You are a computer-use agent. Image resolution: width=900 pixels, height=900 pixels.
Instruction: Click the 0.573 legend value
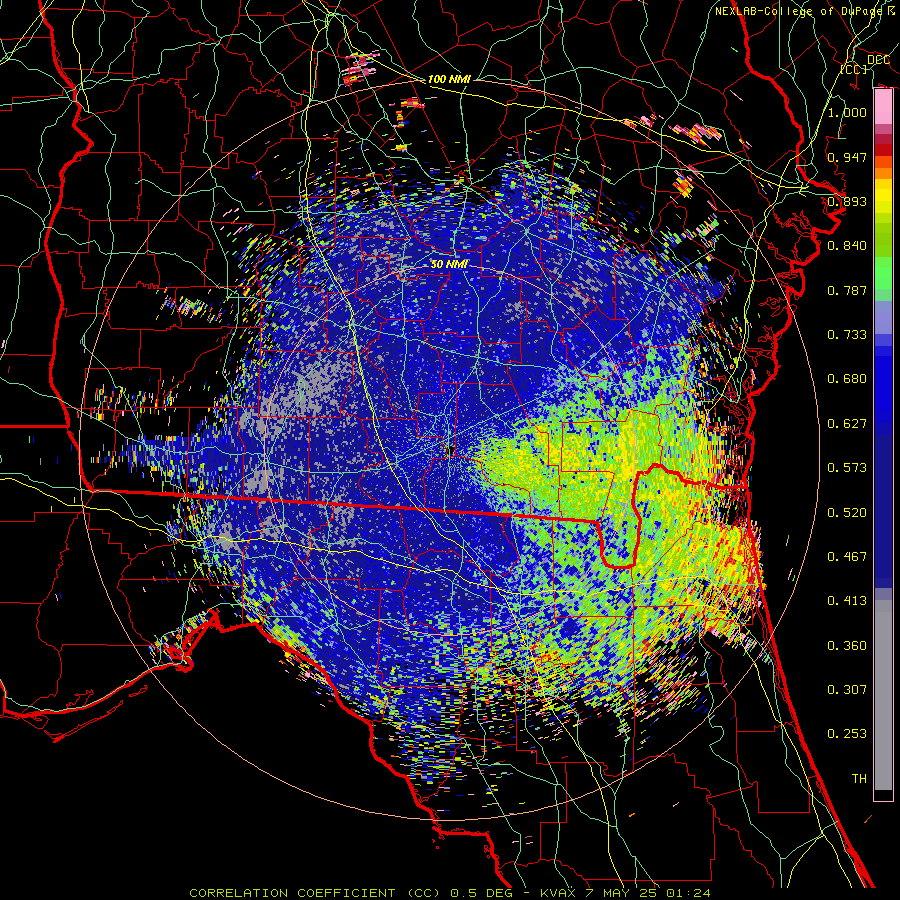[x=847, y=468]
